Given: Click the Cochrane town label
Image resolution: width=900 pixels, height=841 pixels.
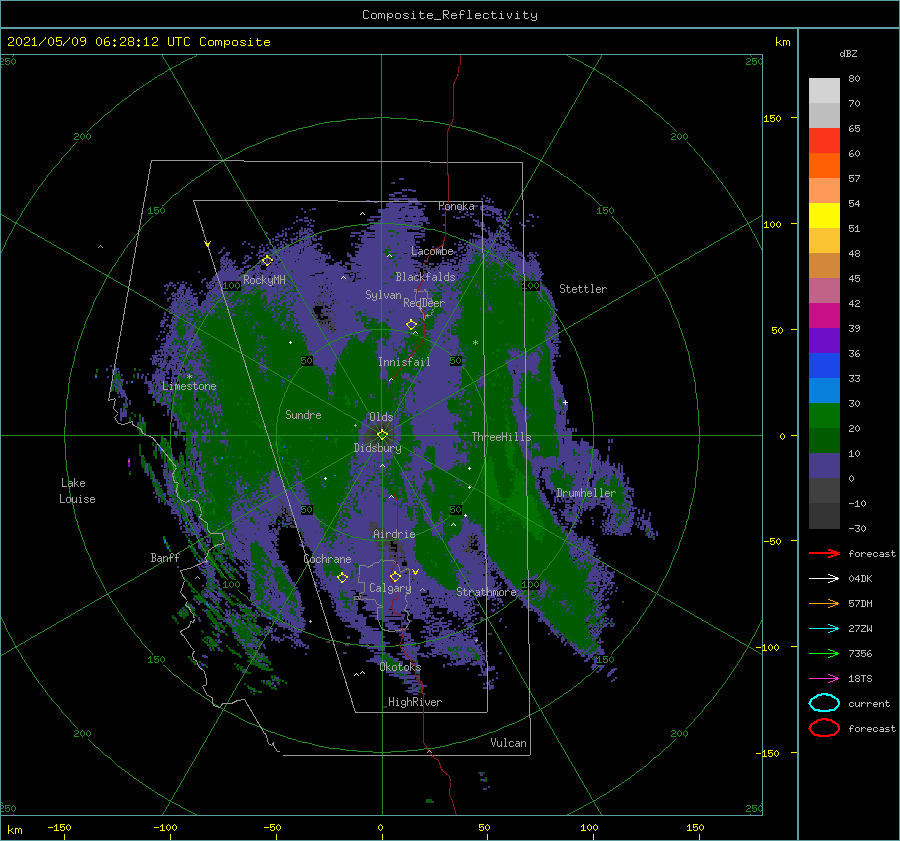Looking at the screenshot, I should [x=327, y=559].
